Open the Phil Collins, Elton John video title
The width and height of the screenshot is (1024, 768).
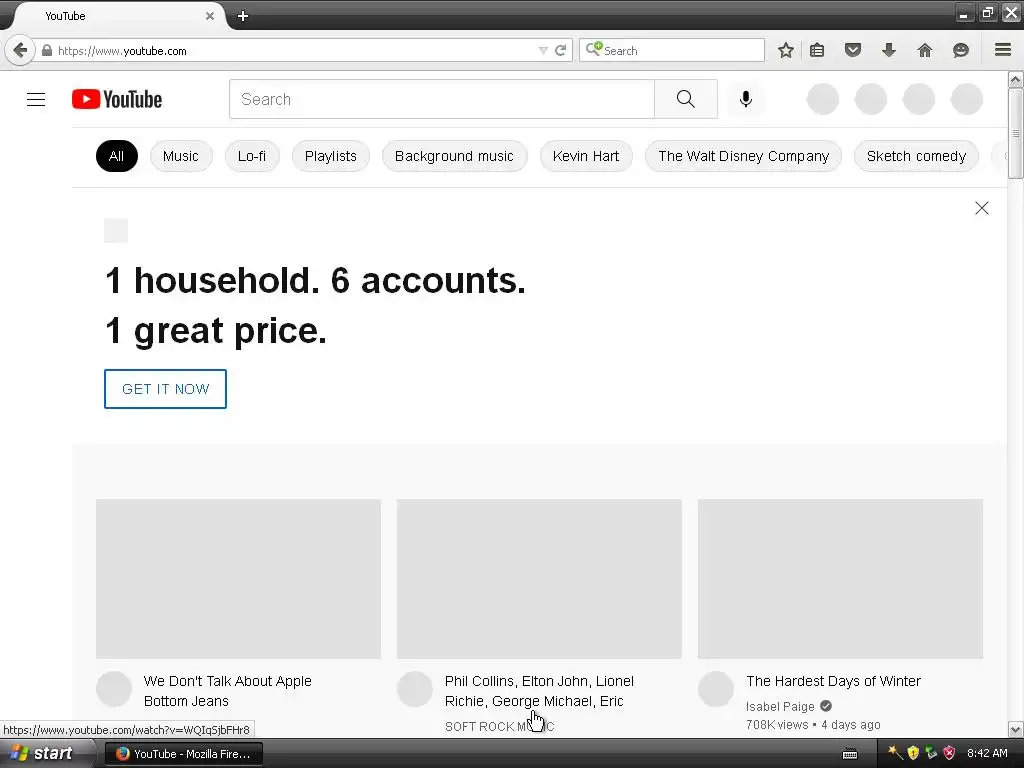(539, 691)
